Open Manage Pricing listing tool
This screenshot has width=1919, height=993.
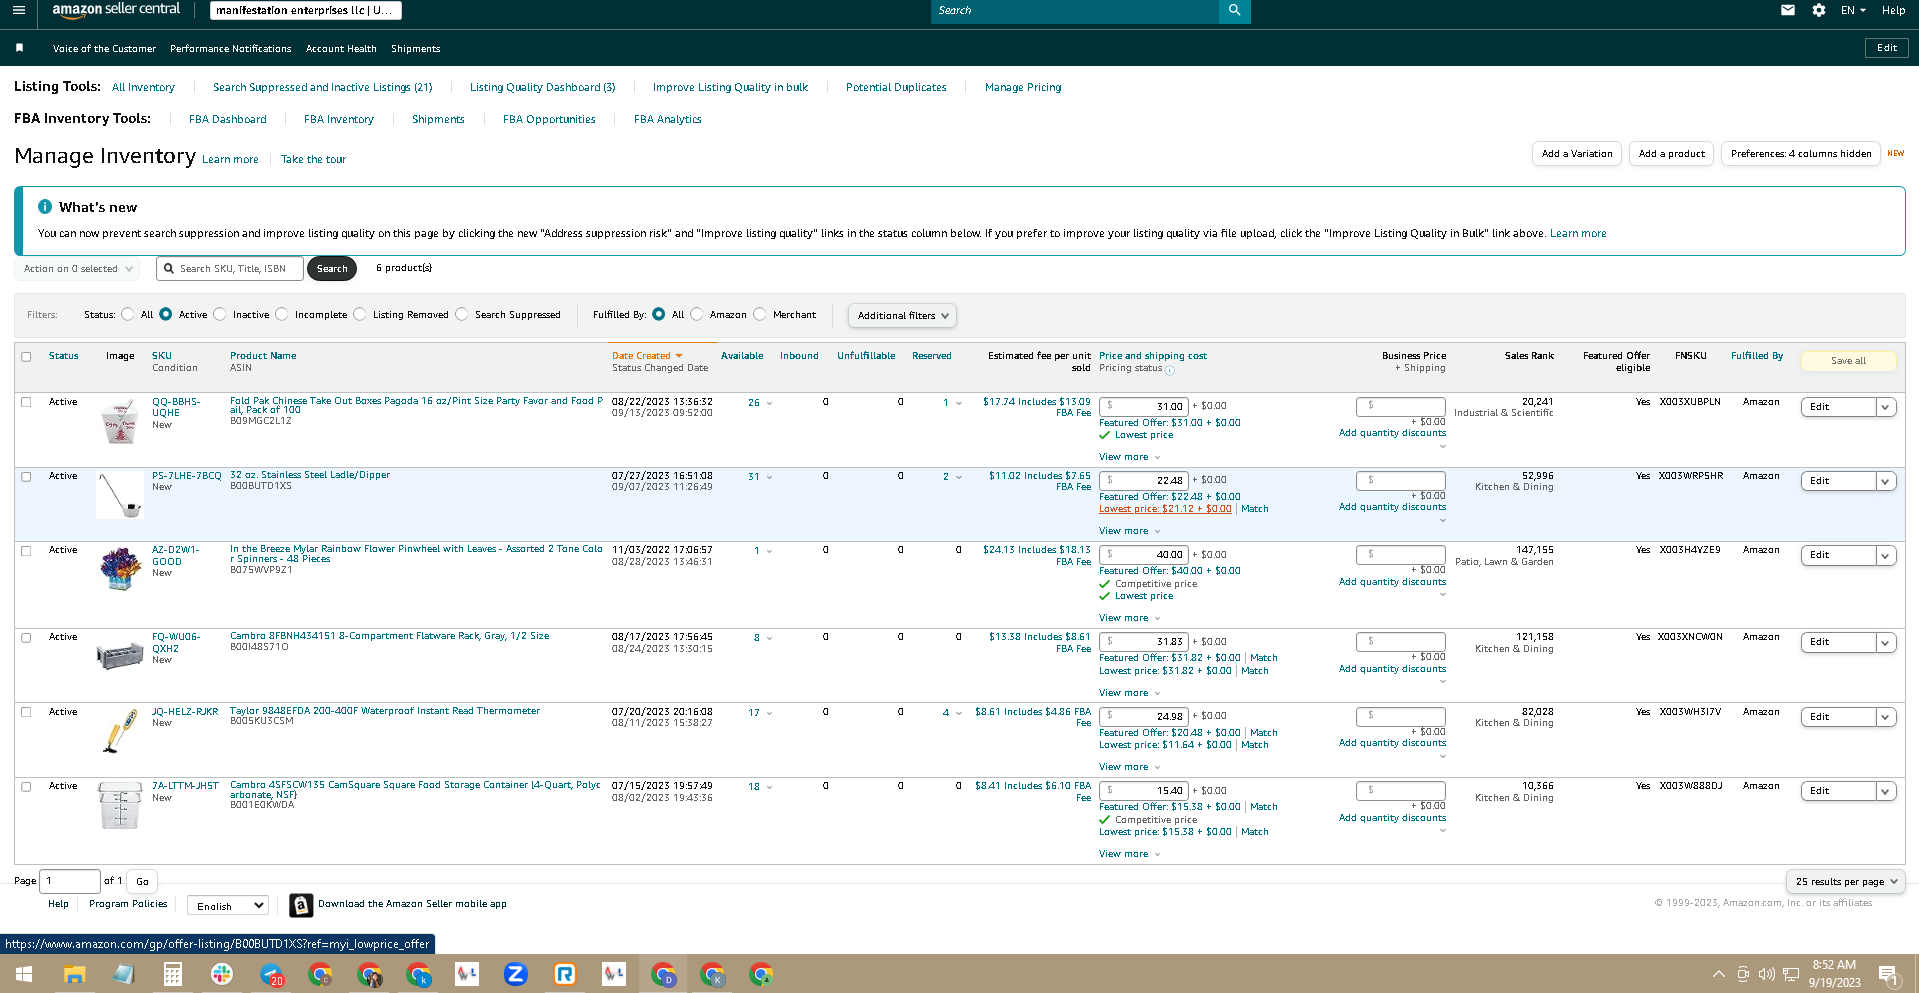point(1023,87)
